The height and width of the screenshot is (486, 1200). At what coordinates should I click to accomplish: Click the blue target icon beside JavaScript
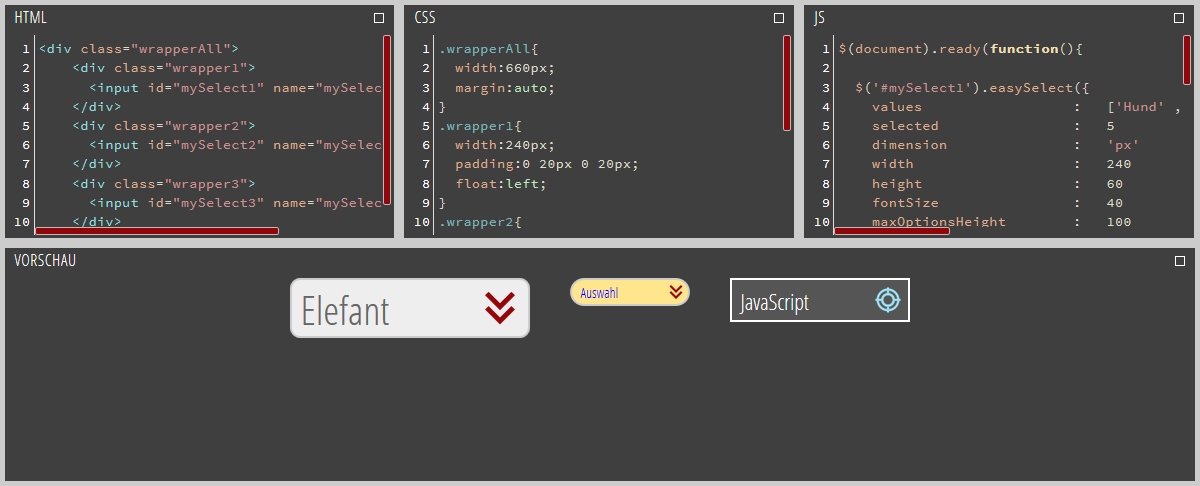[888, 300]
